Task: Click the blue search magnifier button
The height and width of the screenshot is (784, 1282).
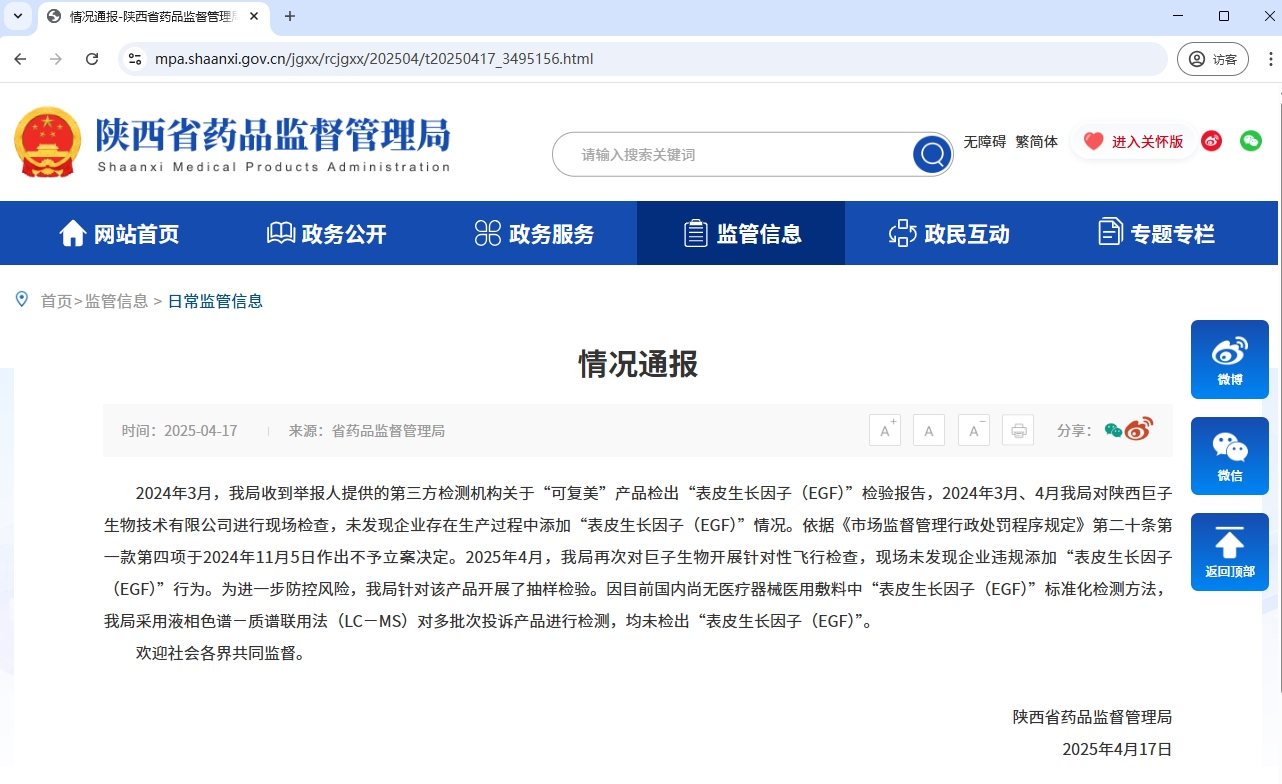Action: [932, 155]
